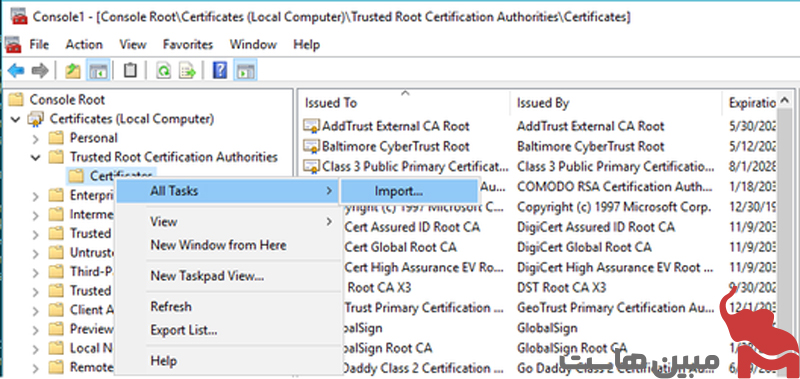
Task: Click the Export List toolbar icon
Action: coord(187,70)
